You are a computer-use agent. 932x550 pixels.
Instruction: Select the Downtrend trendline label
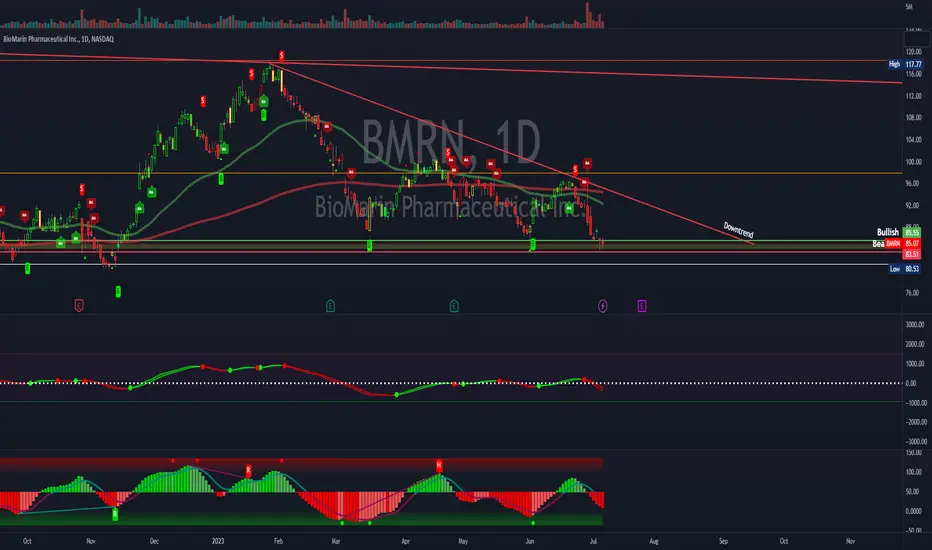[738, 230]
